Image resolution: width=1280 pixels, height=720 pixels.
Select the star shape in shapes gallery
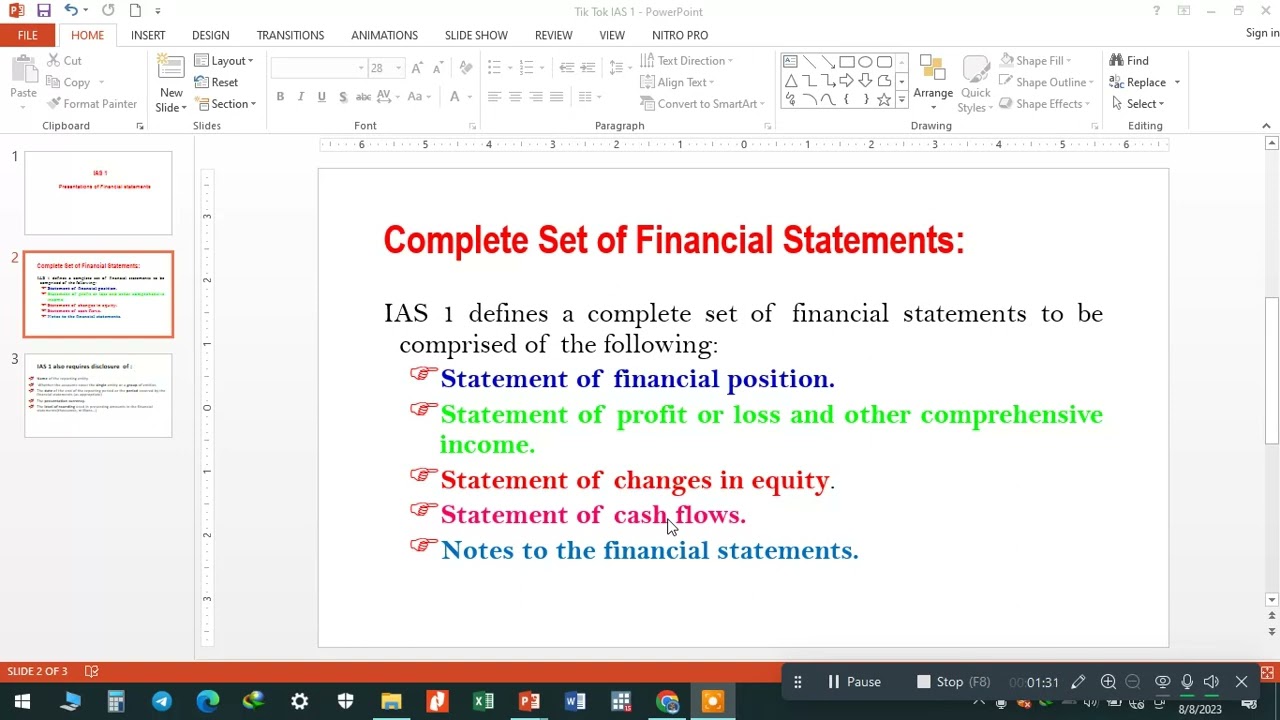tap(884, 99)
